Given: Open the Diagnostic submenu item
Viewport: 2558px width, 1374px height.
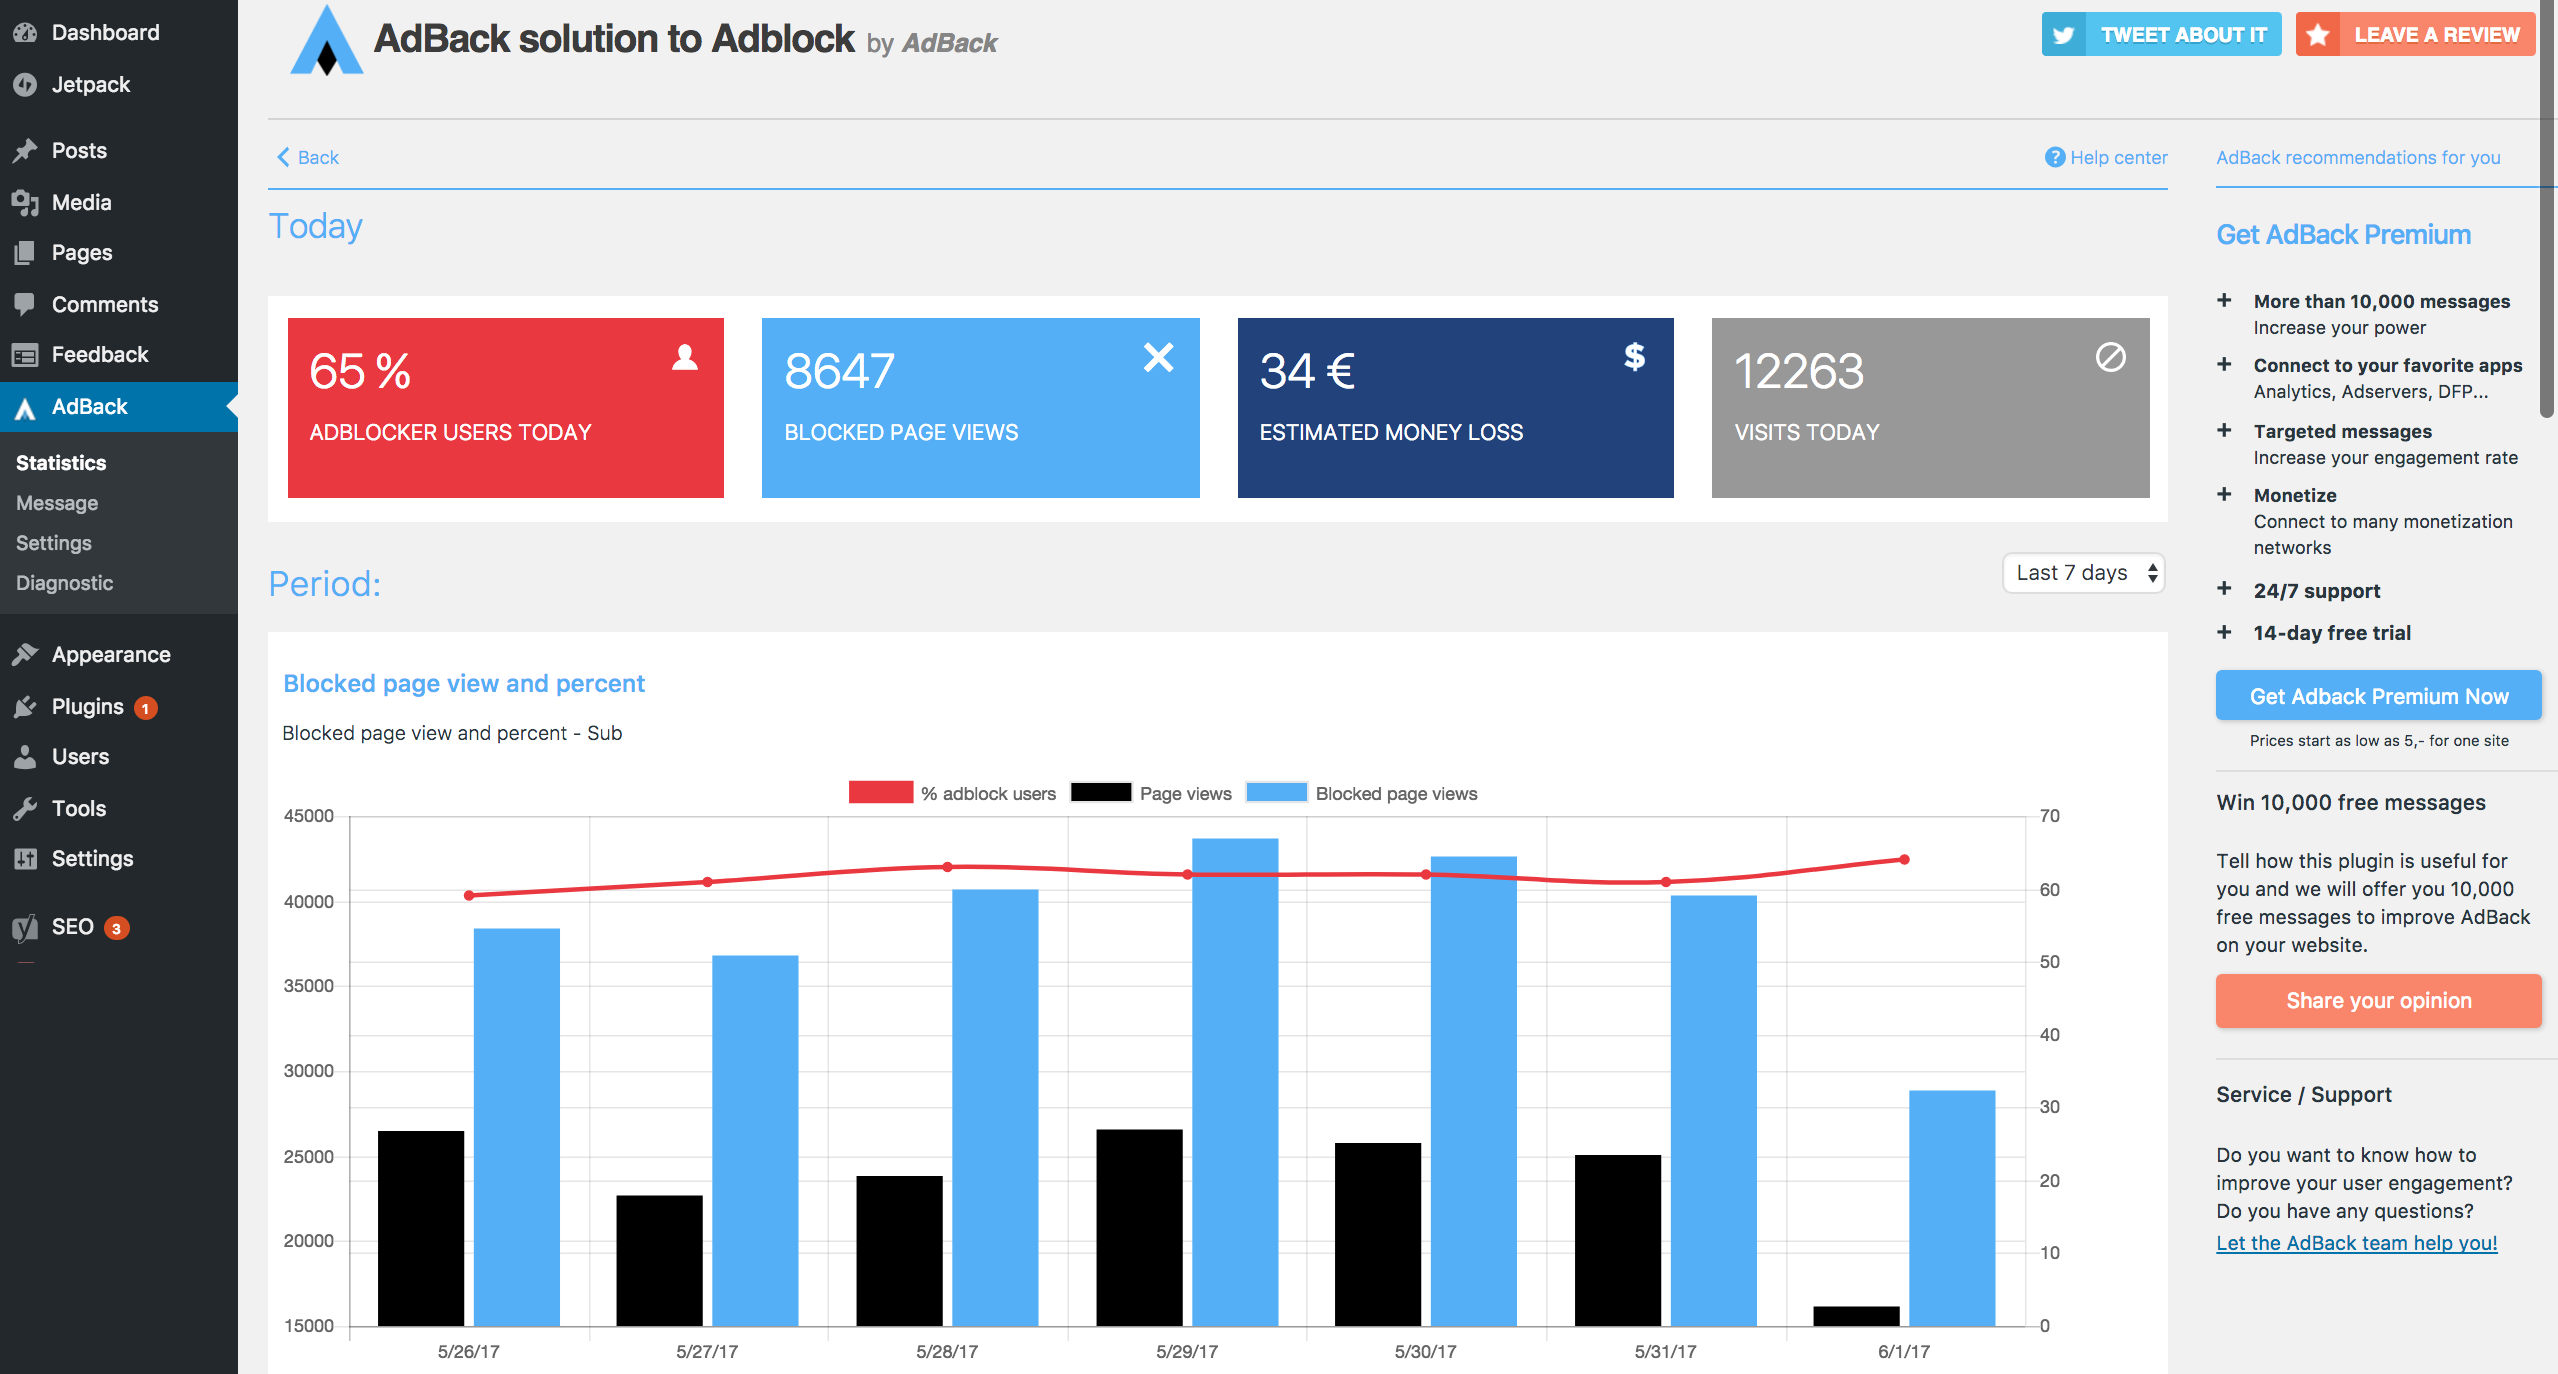Looking at the screenshot, I should tap(64, 583).
